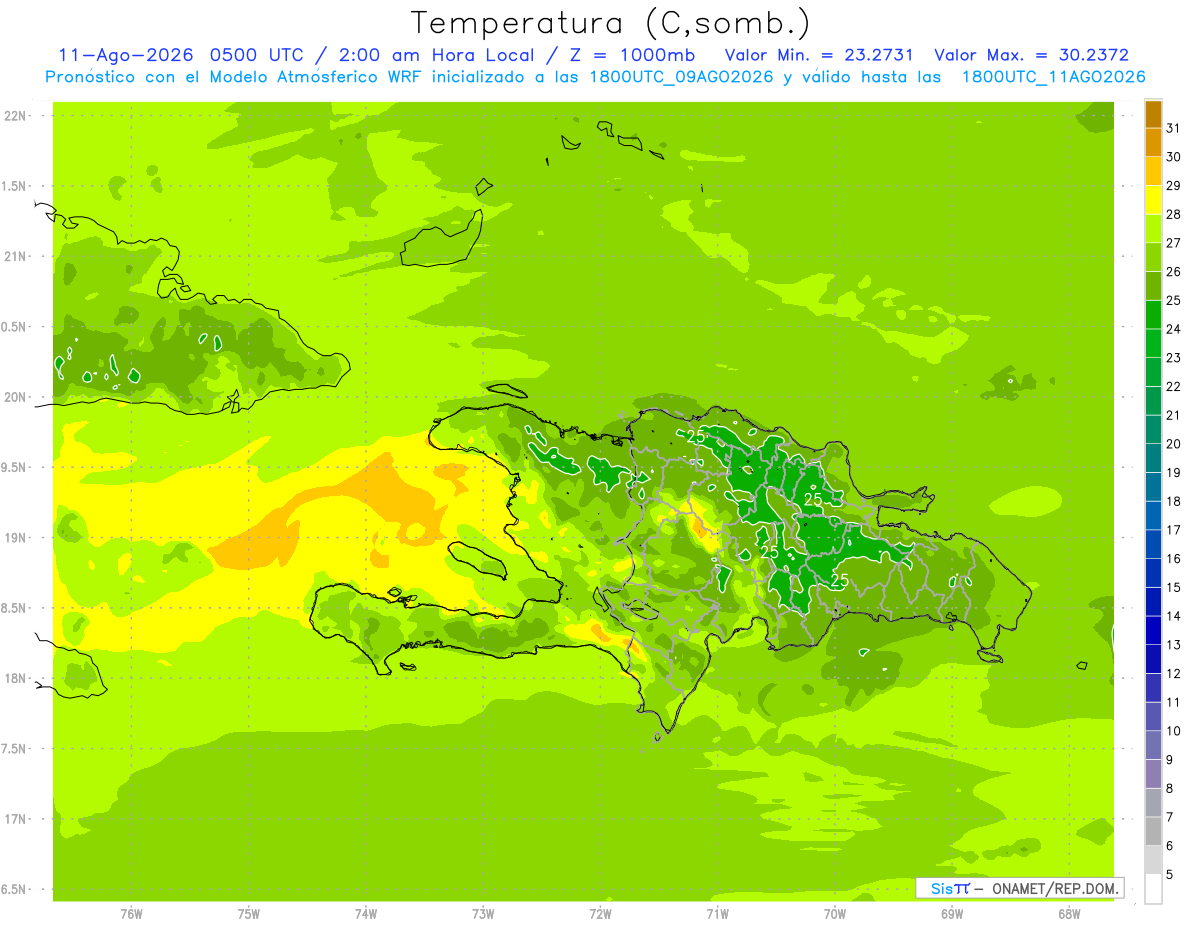This screenshot has width=1200, height=927.
Task: Click the "22N" latitude axis label
Action: [x=14, y=115]
